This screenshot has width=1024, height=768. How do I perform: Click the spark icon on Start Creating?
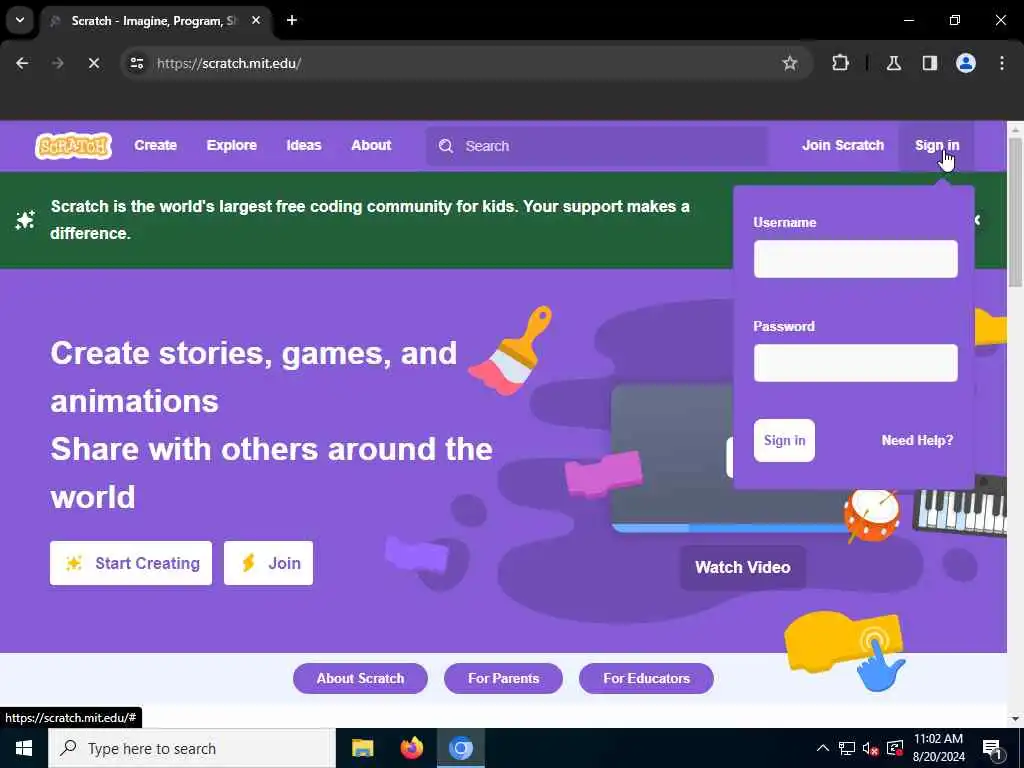click(x=74, y=563)
